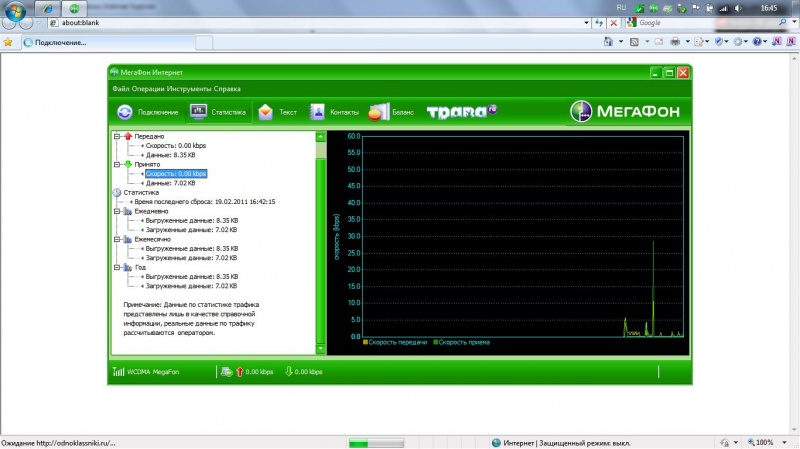Select Выгруженные данные under Ежемесячно
Screen dimensions: 800x449
click(x=192, y=248)
